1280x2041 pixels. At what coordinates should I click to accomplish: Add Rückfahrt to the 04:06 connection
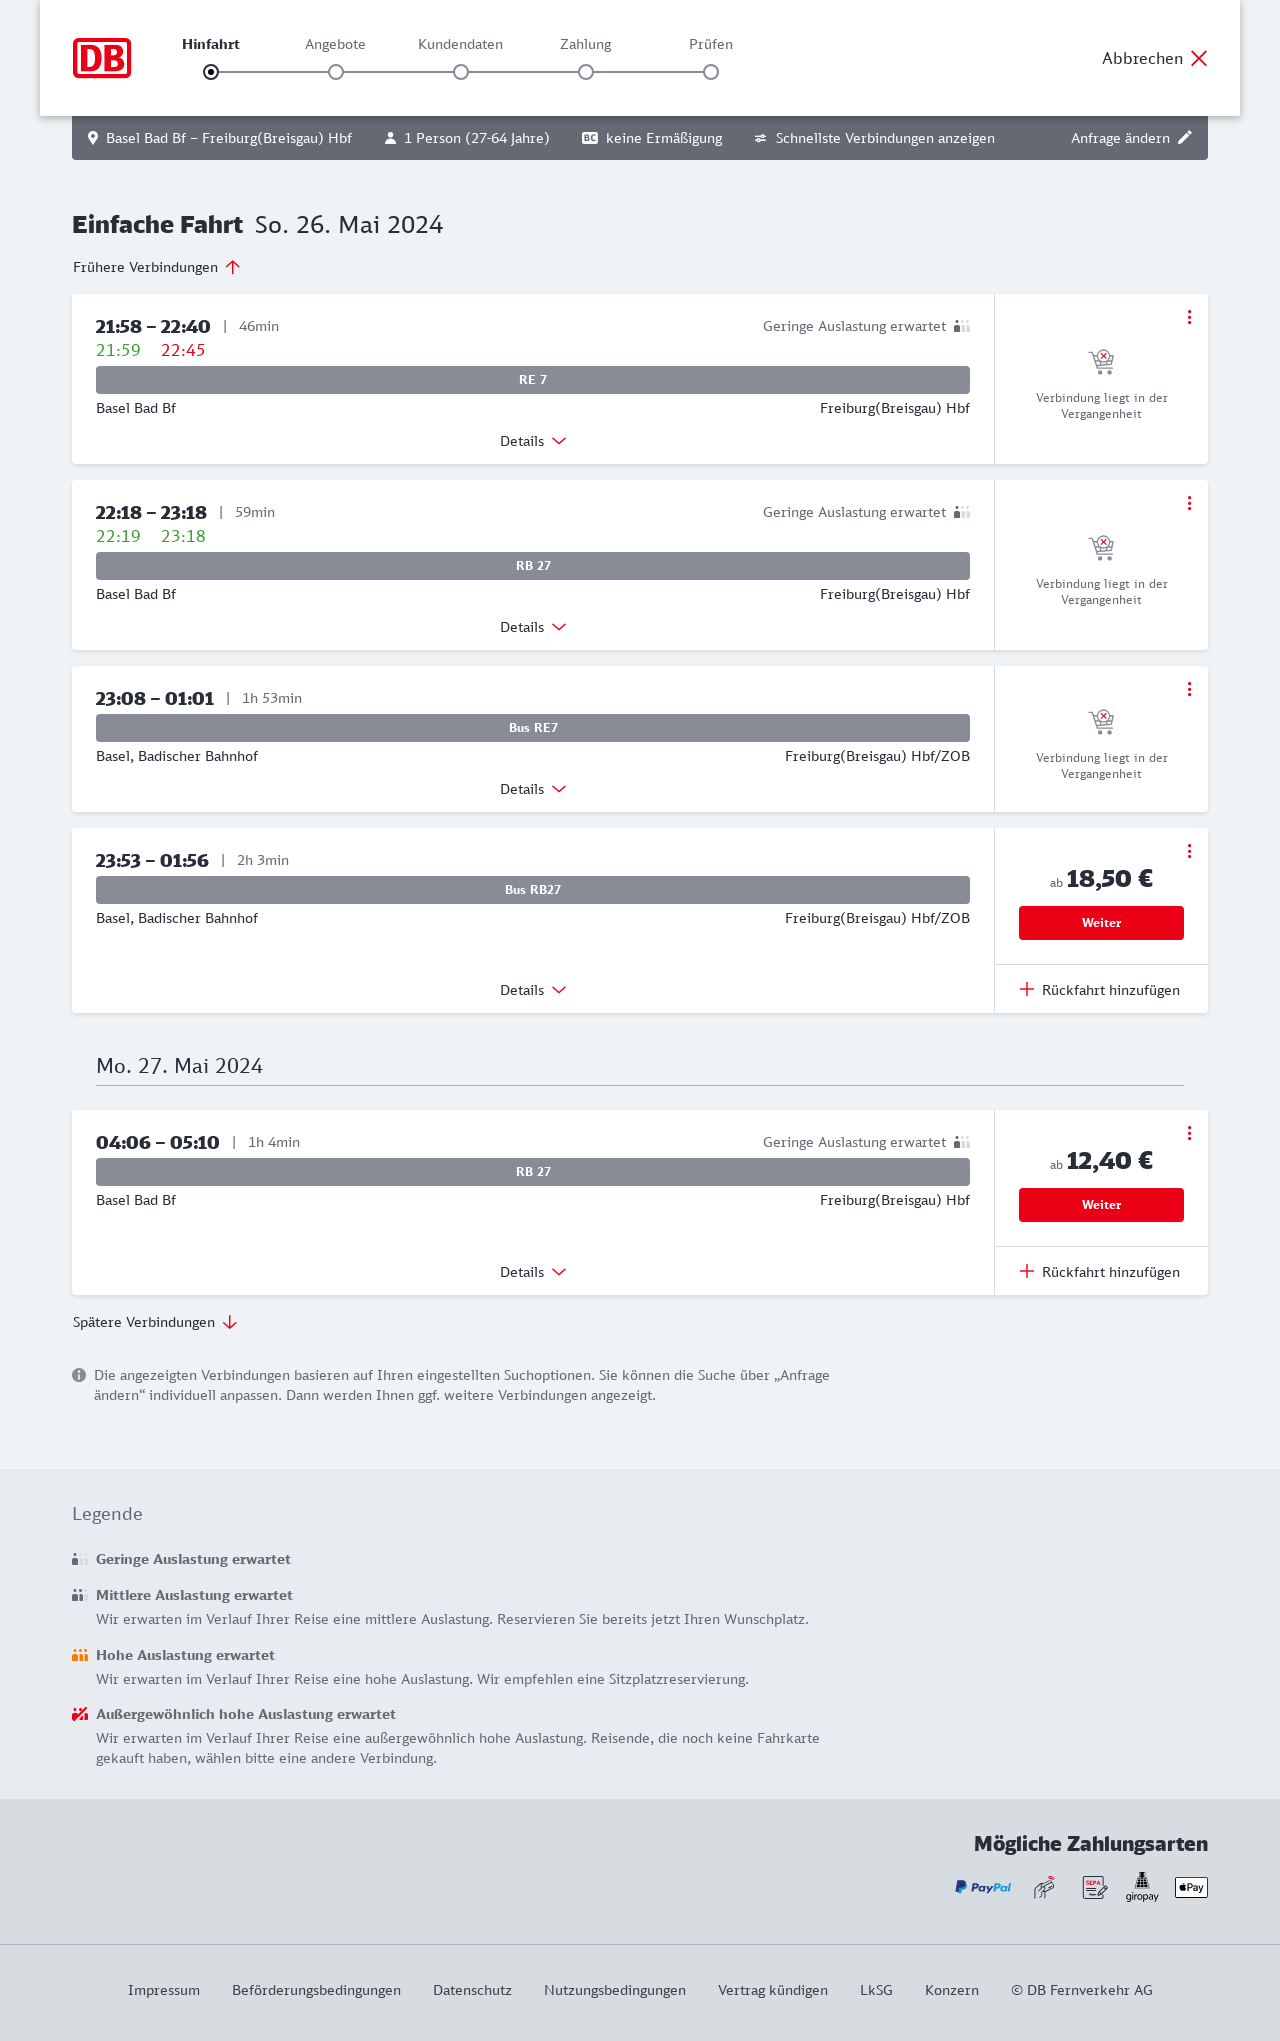coord(1100,1272)
